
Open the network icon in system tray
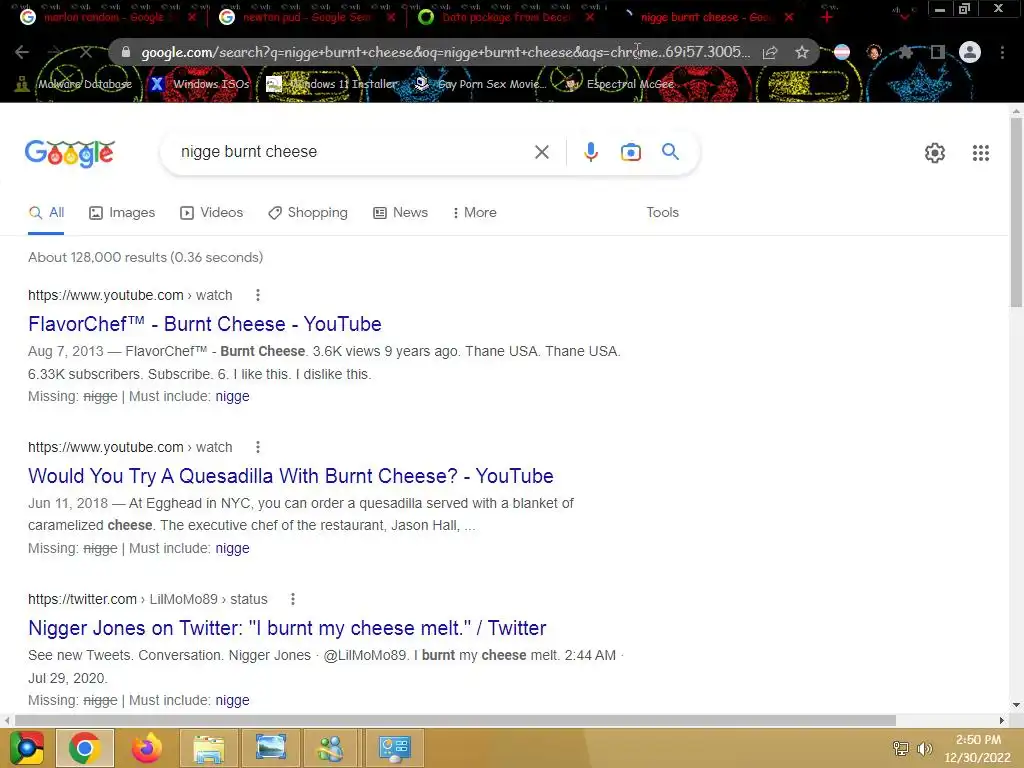point(901,748)
